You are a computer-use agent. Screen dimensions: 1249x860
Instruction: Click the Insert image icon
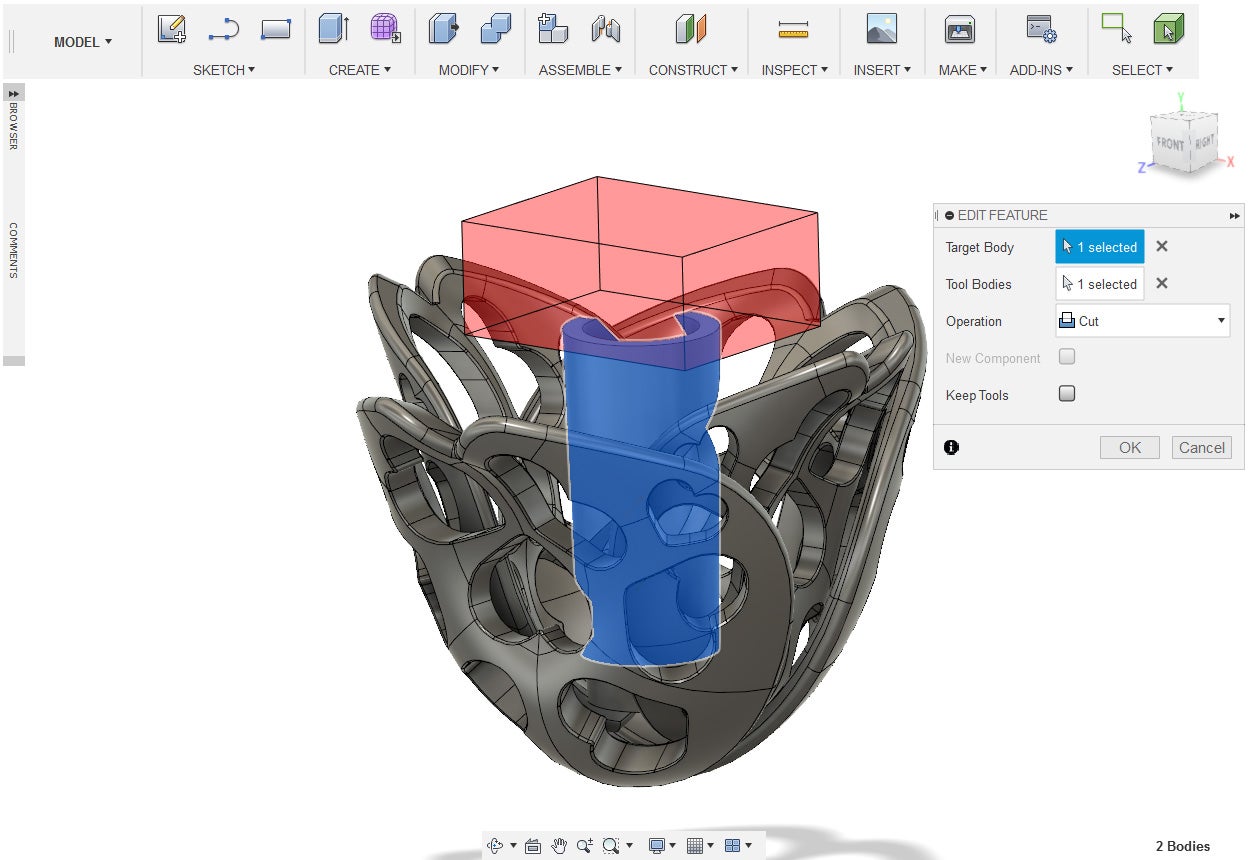pyautogui.click(x=881, y=30)
